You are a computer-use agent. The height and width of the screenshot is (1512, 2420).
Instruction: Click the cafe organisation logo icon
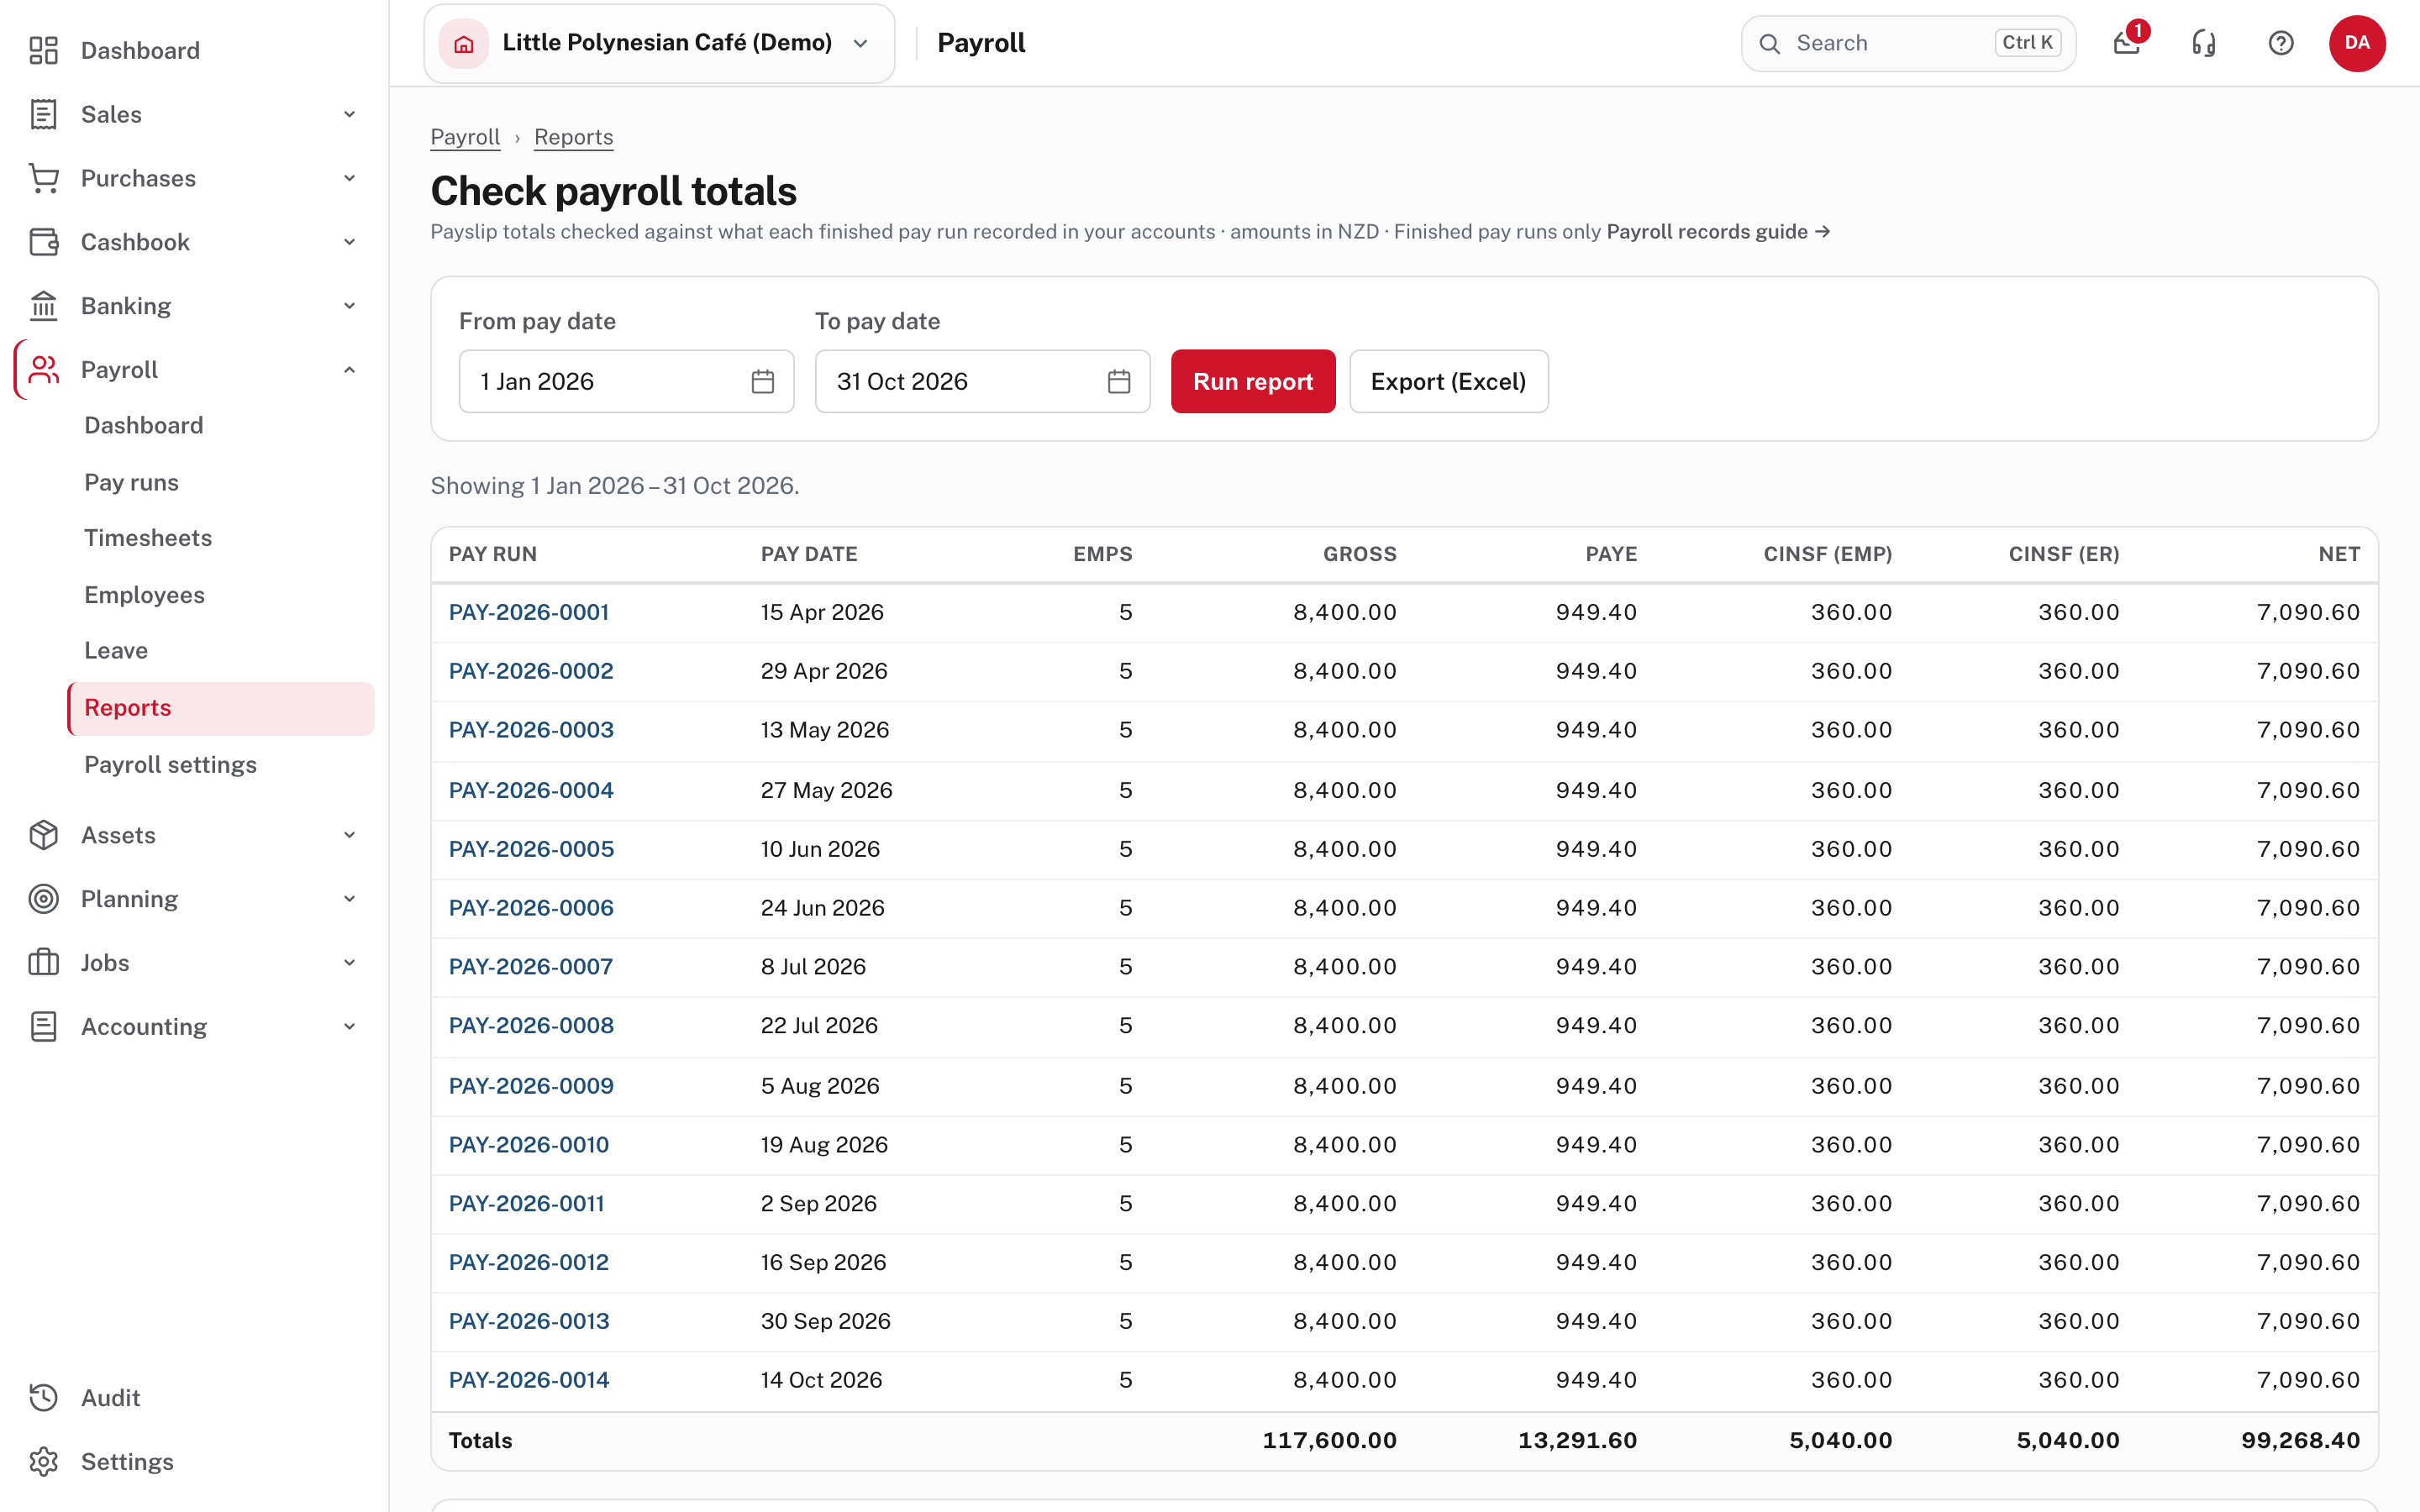pos(464,44)
